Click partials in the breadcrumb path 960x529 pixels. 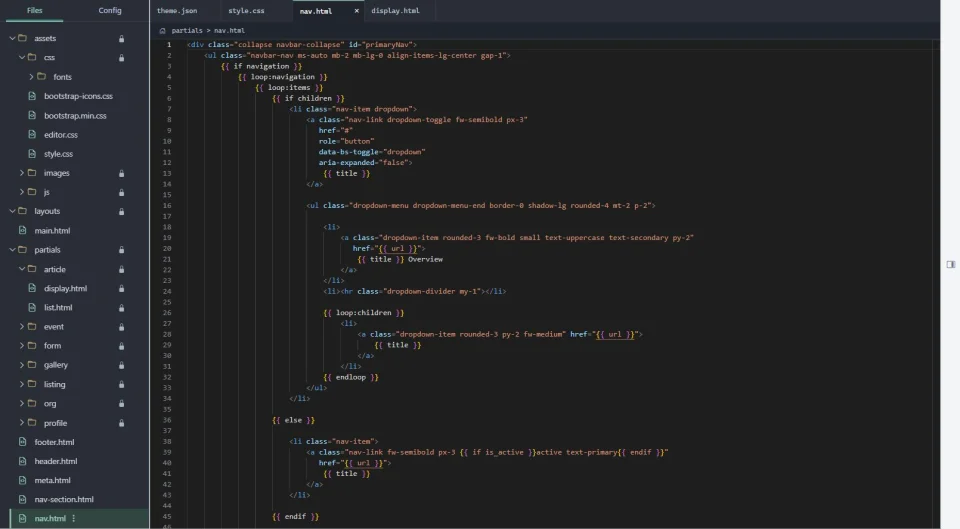(187, 30)
